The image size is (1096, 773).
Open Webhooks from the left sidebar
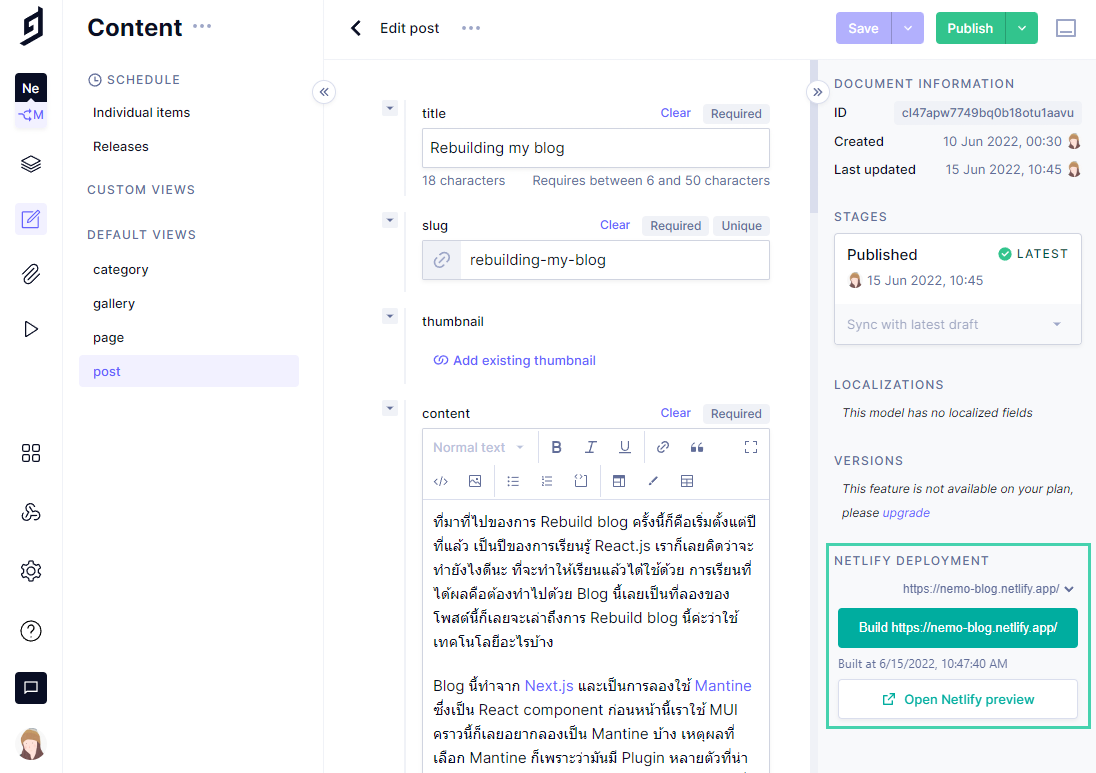31,512
